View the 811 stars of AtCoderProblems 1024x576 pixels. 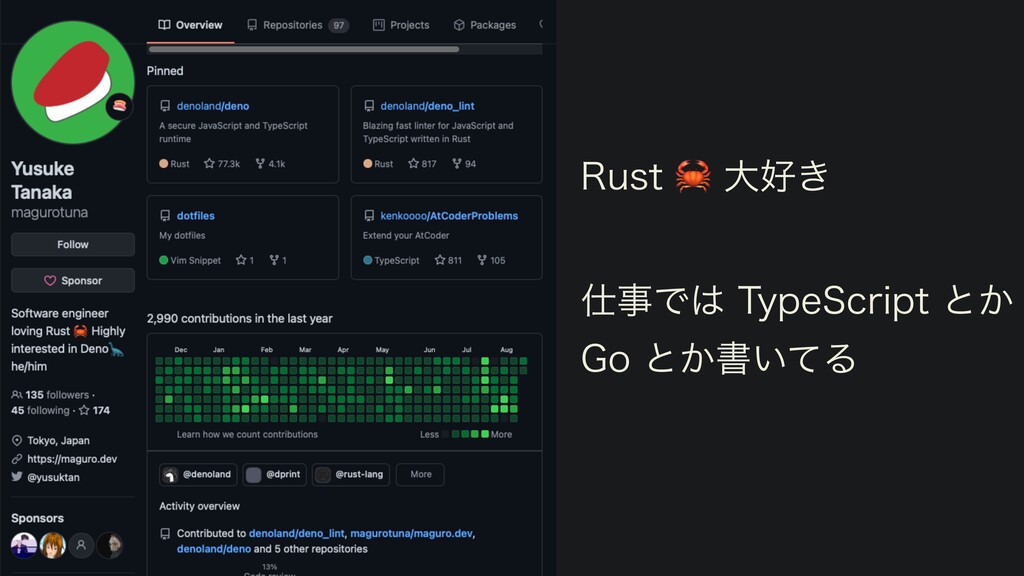[448, 260]
